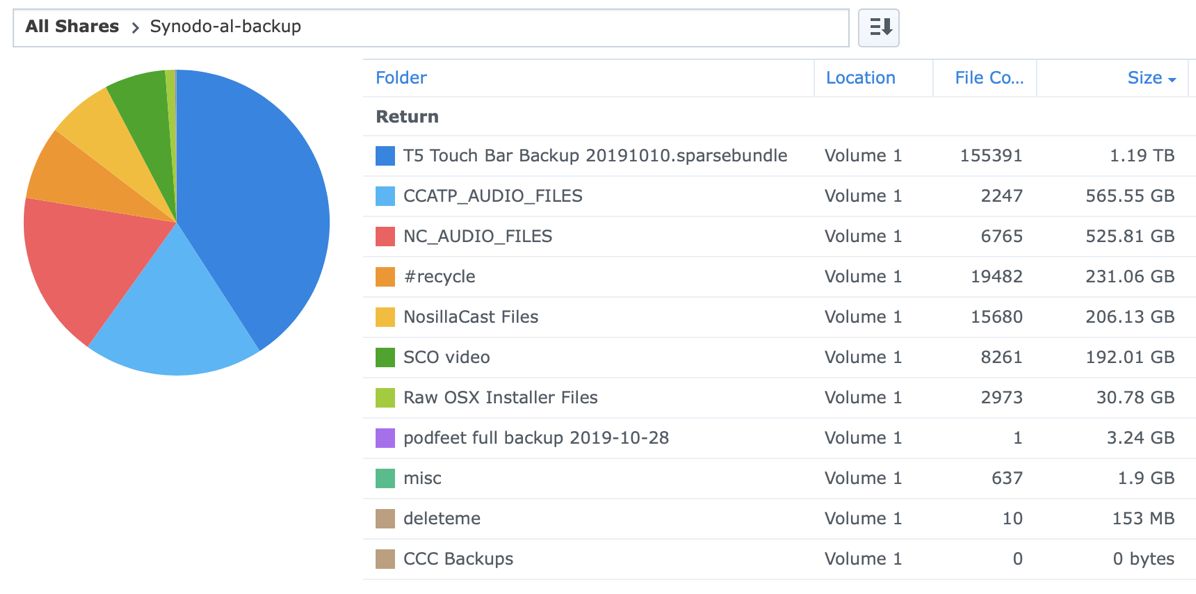Open the misc folder entry

422,478
